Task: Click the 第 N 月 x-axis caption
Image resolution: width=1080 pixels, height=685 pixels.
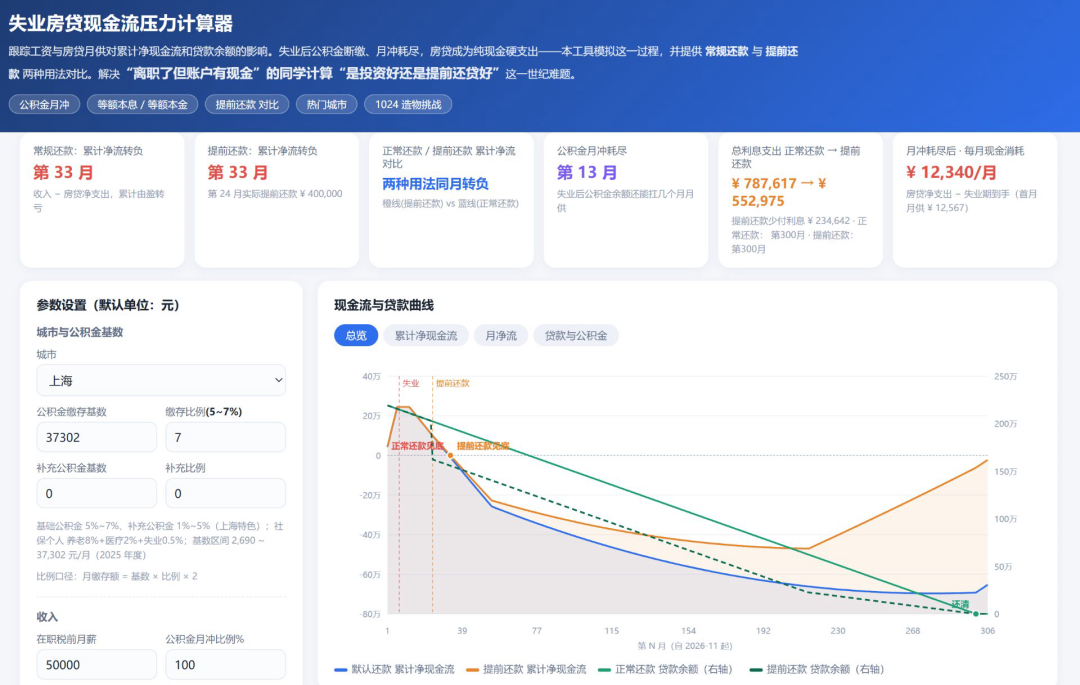Action: [685, 646]
